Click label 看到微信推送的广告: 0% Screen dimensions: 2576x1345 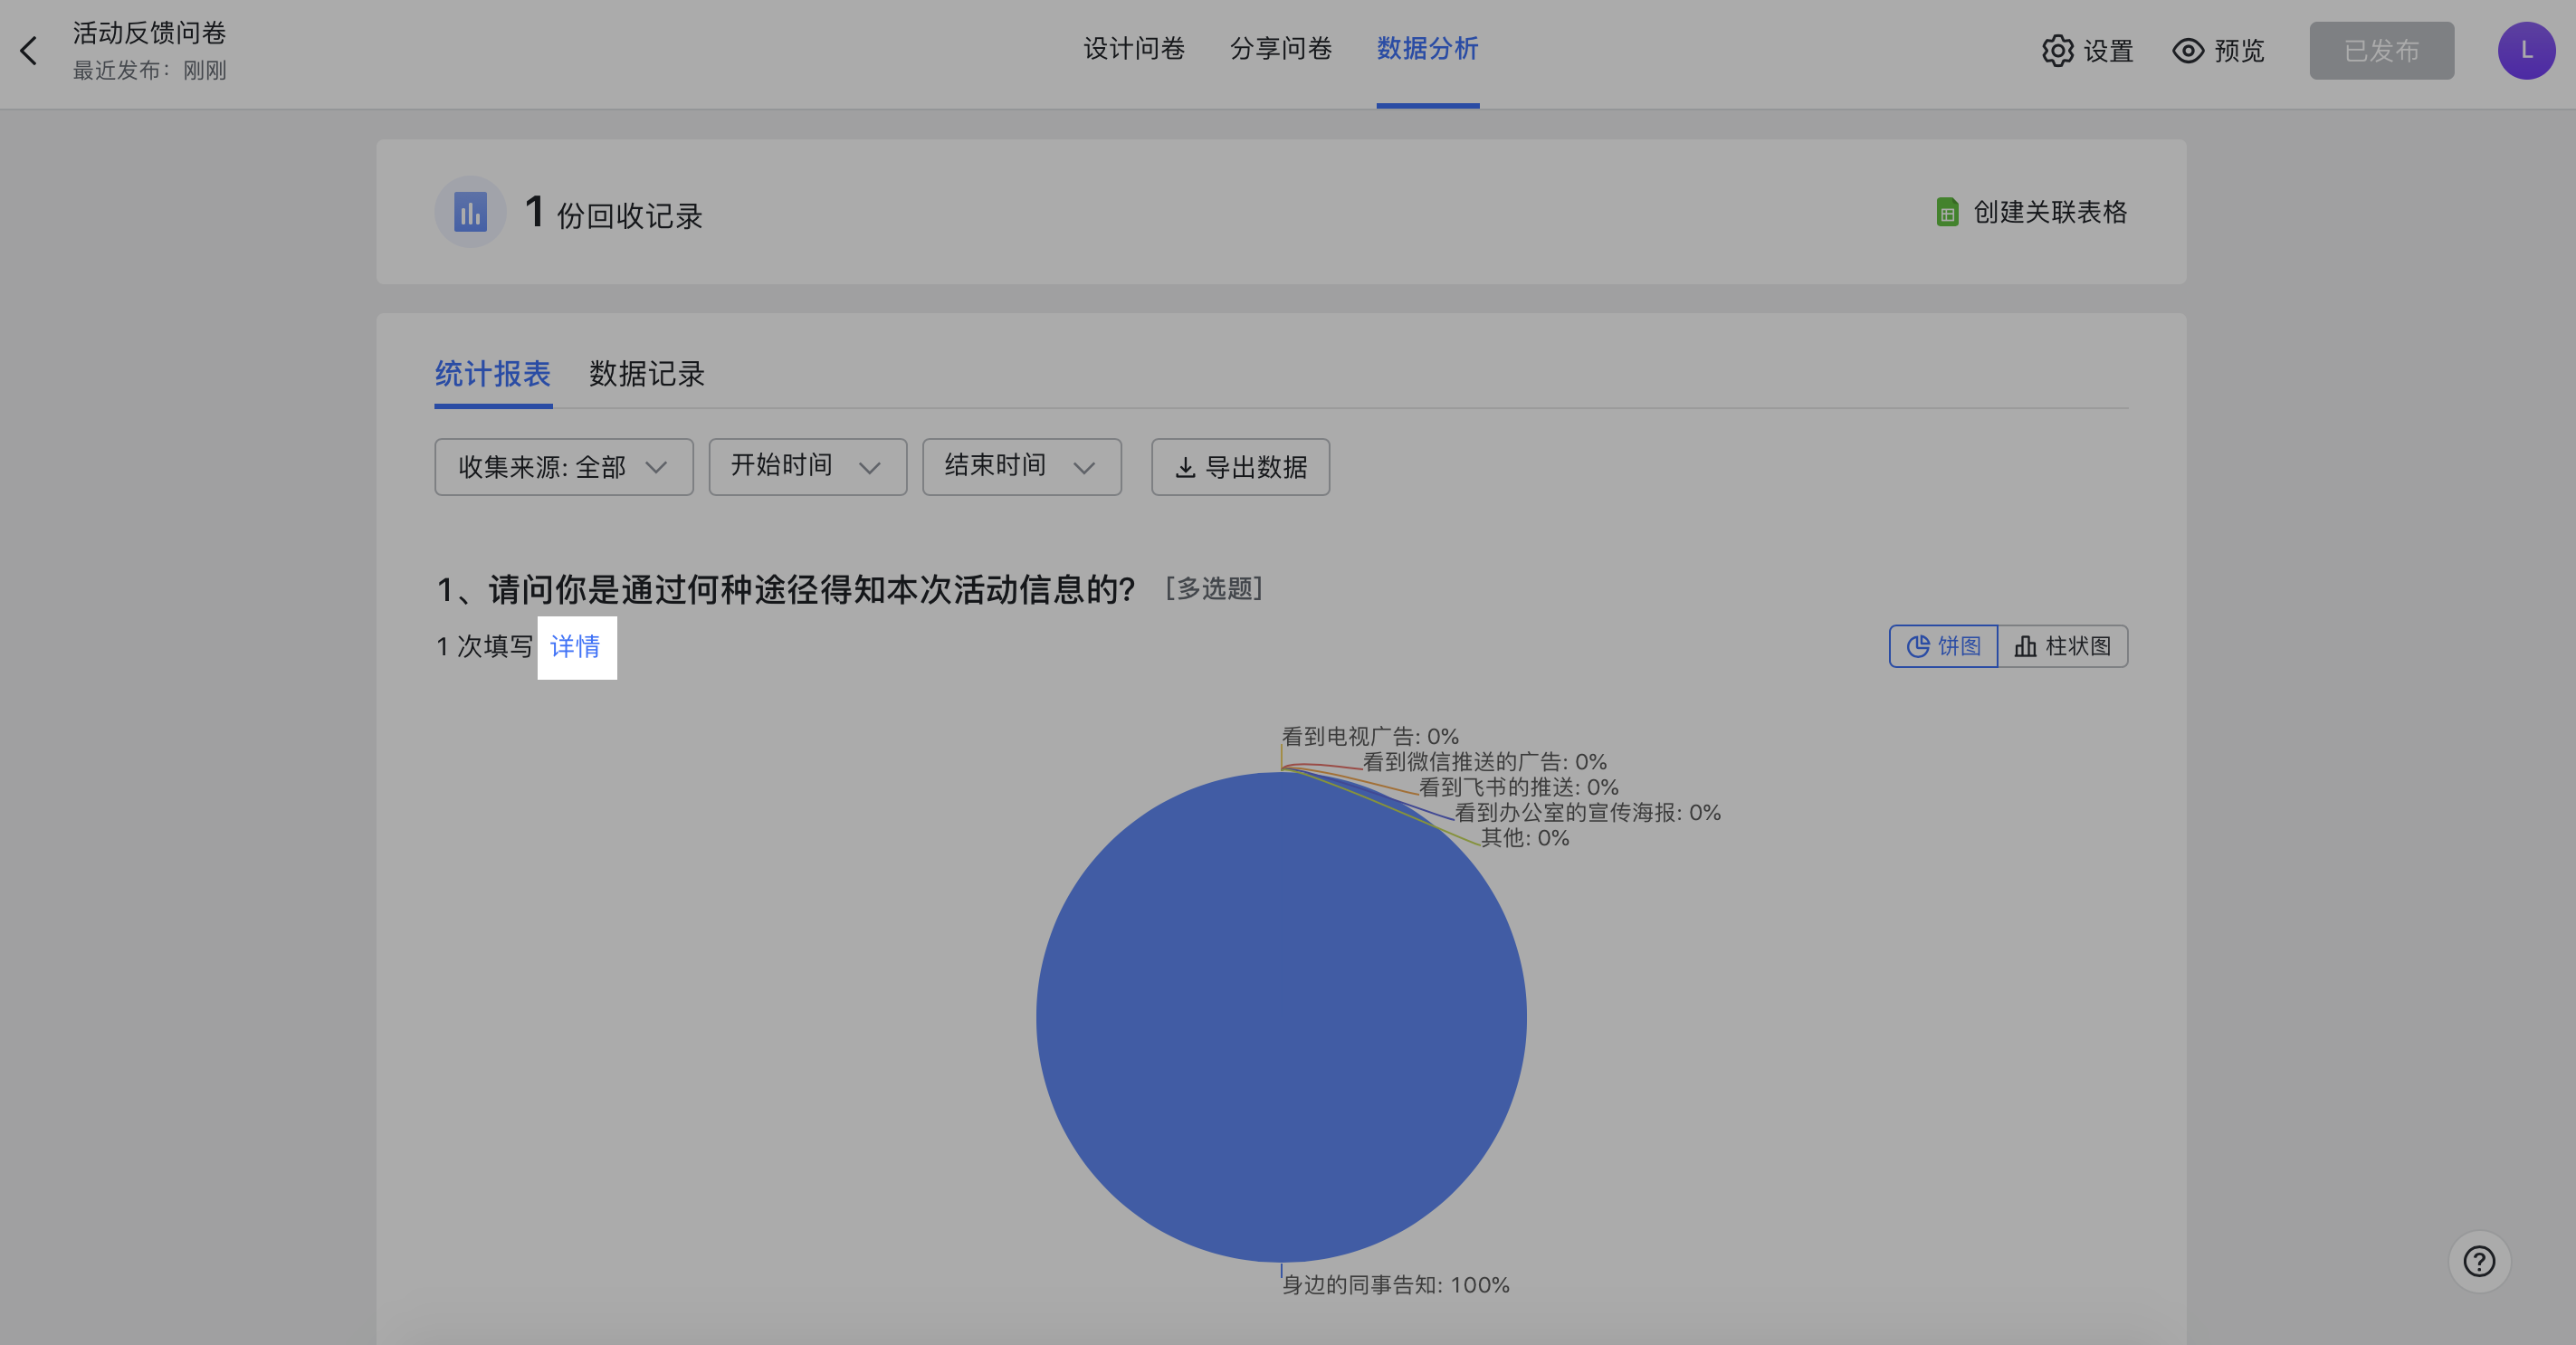pos(1485,762)
